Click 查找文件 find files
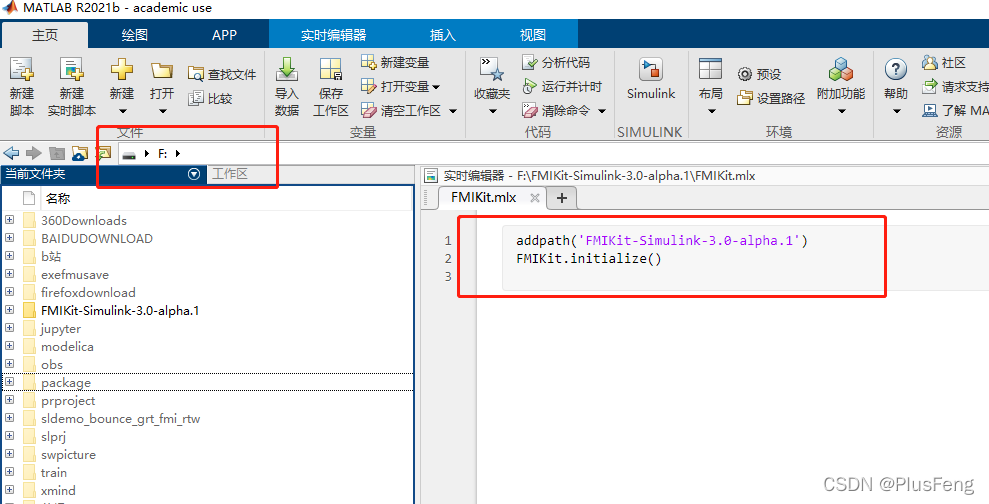This screenshot has width=989, height=504. (222, 74)
